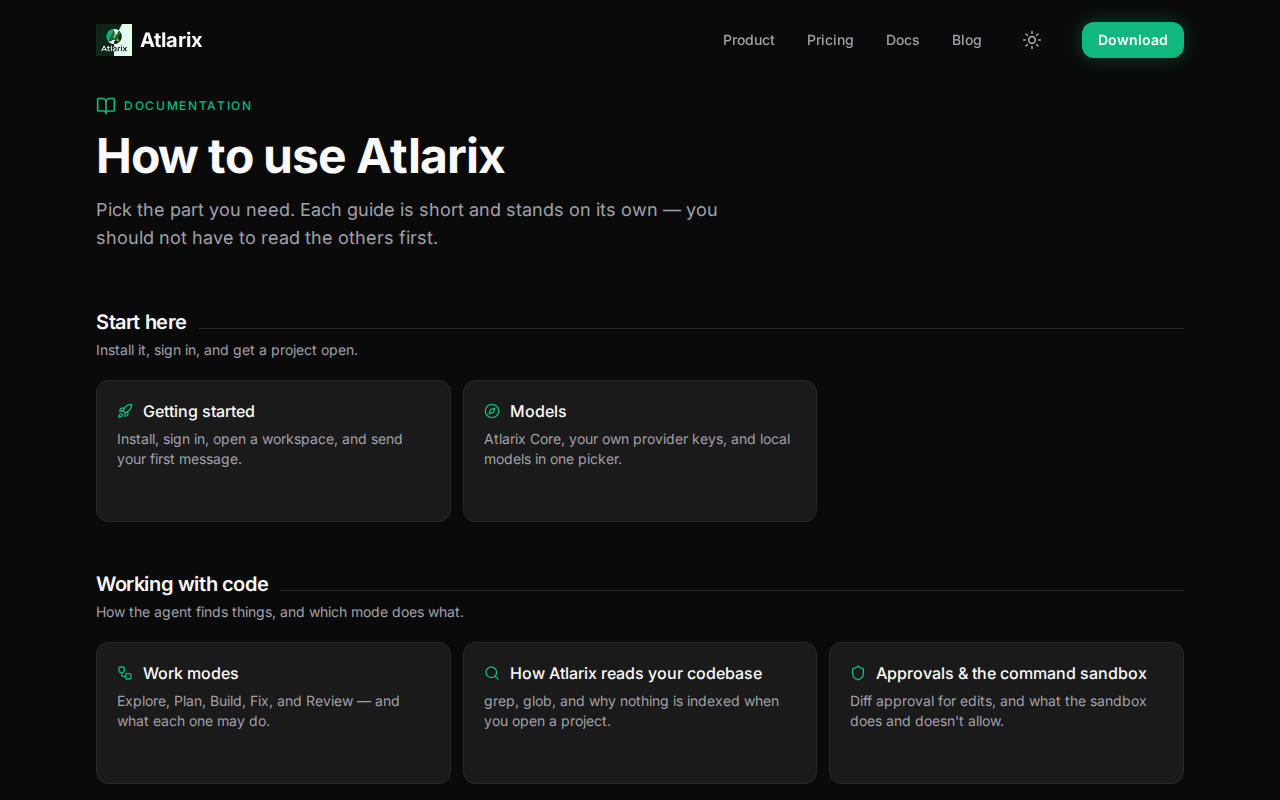Open the Docs navigation link
Screen dimensions: 1280x800
coord(902,40)
